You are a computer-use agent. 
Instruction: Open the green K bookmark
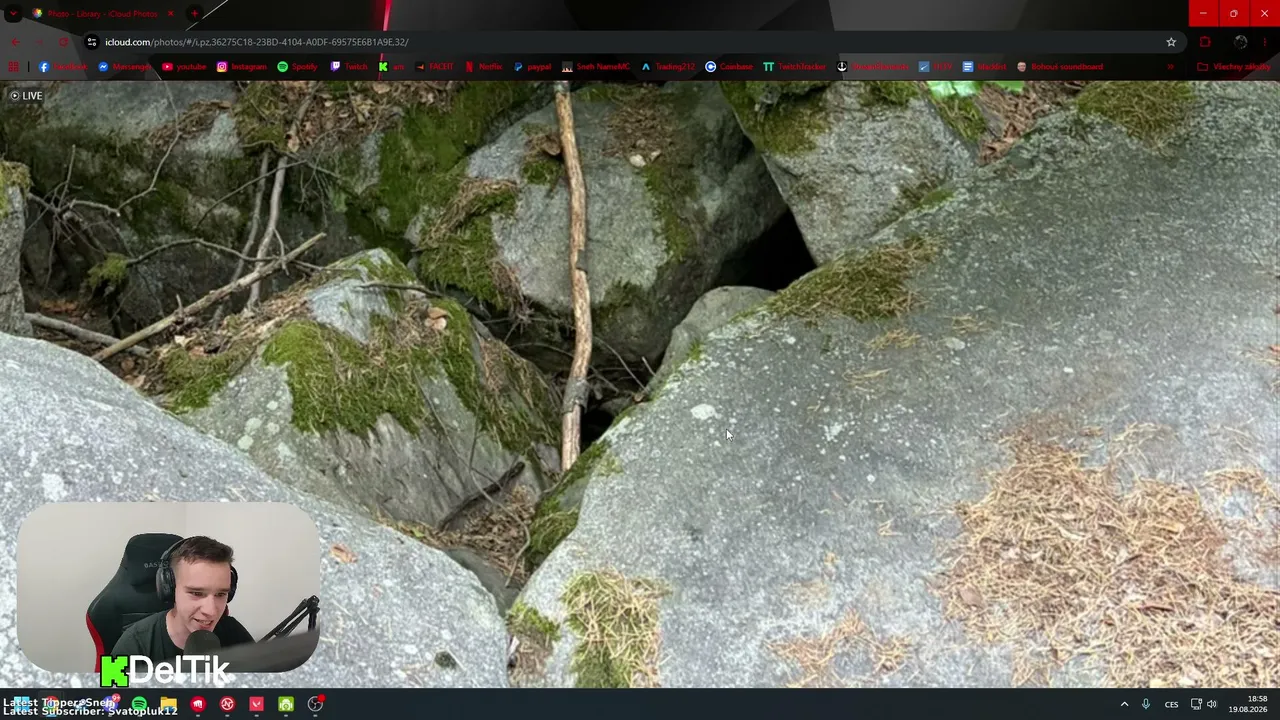pos(391,67)
